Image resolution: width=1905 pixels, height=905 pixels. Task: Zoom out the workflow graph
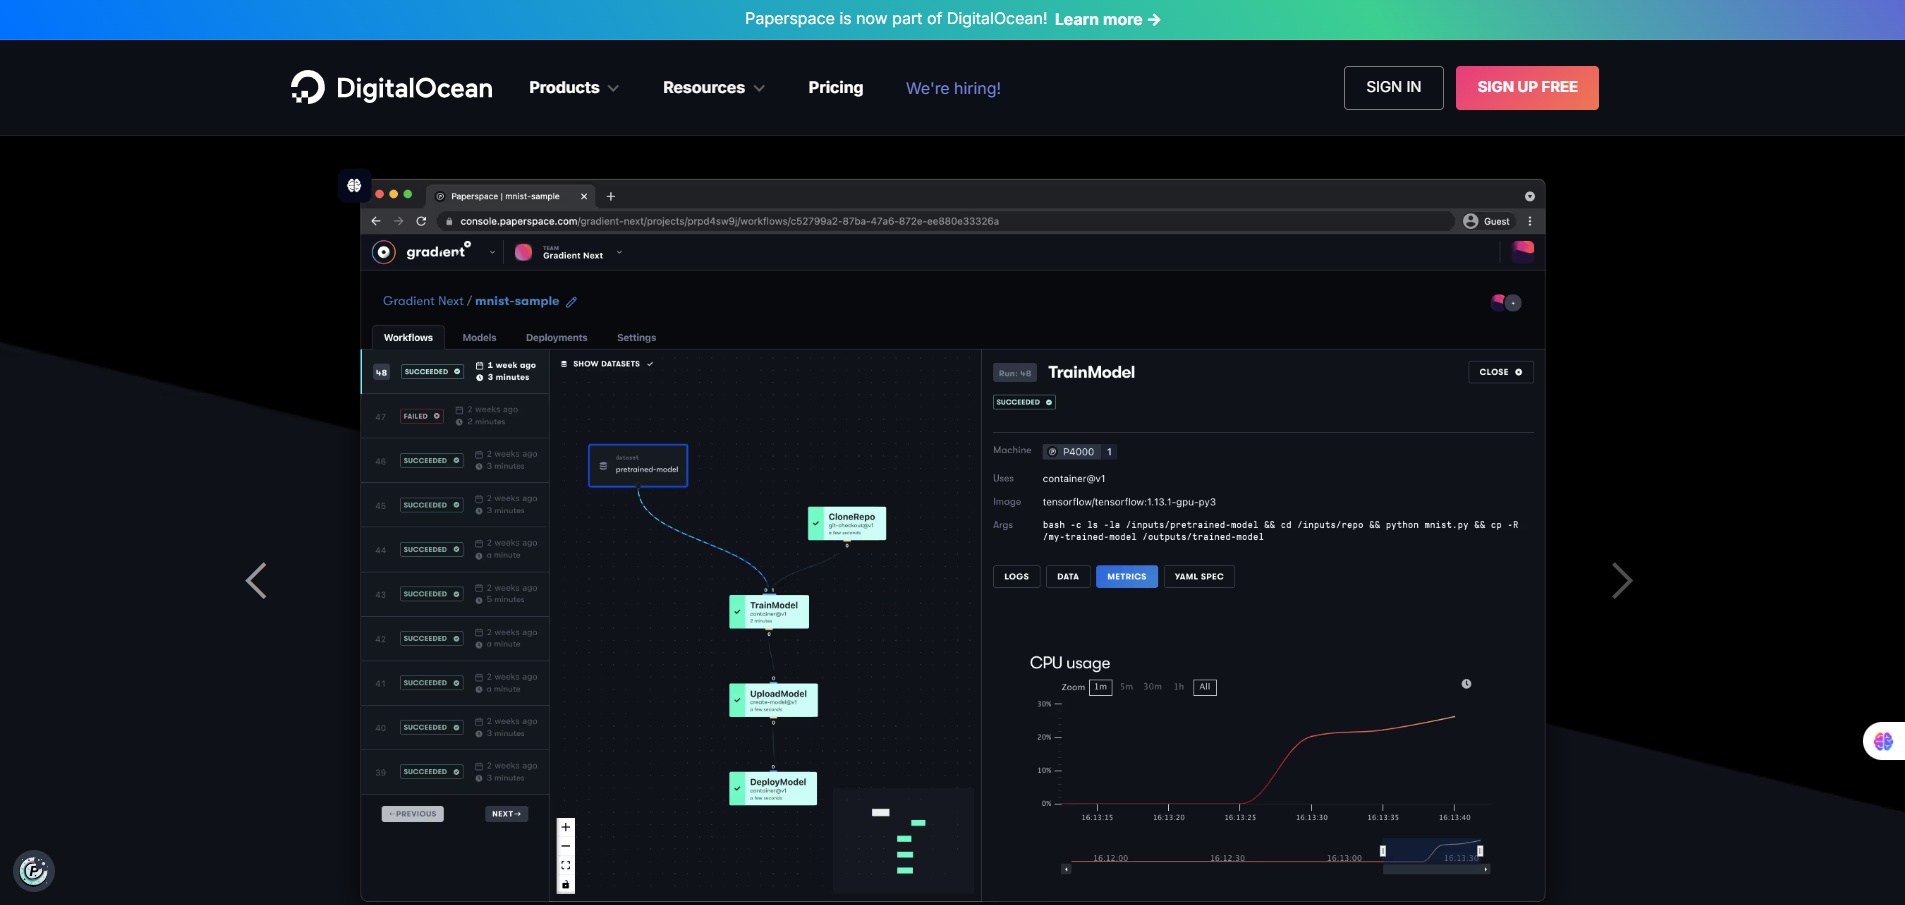[565, 846]
